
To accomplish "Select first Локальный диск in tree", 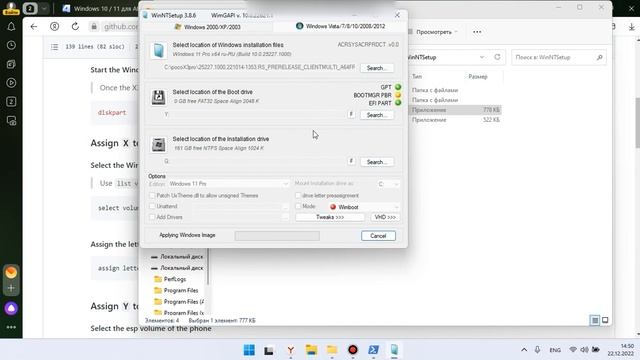I will [177, 257].
